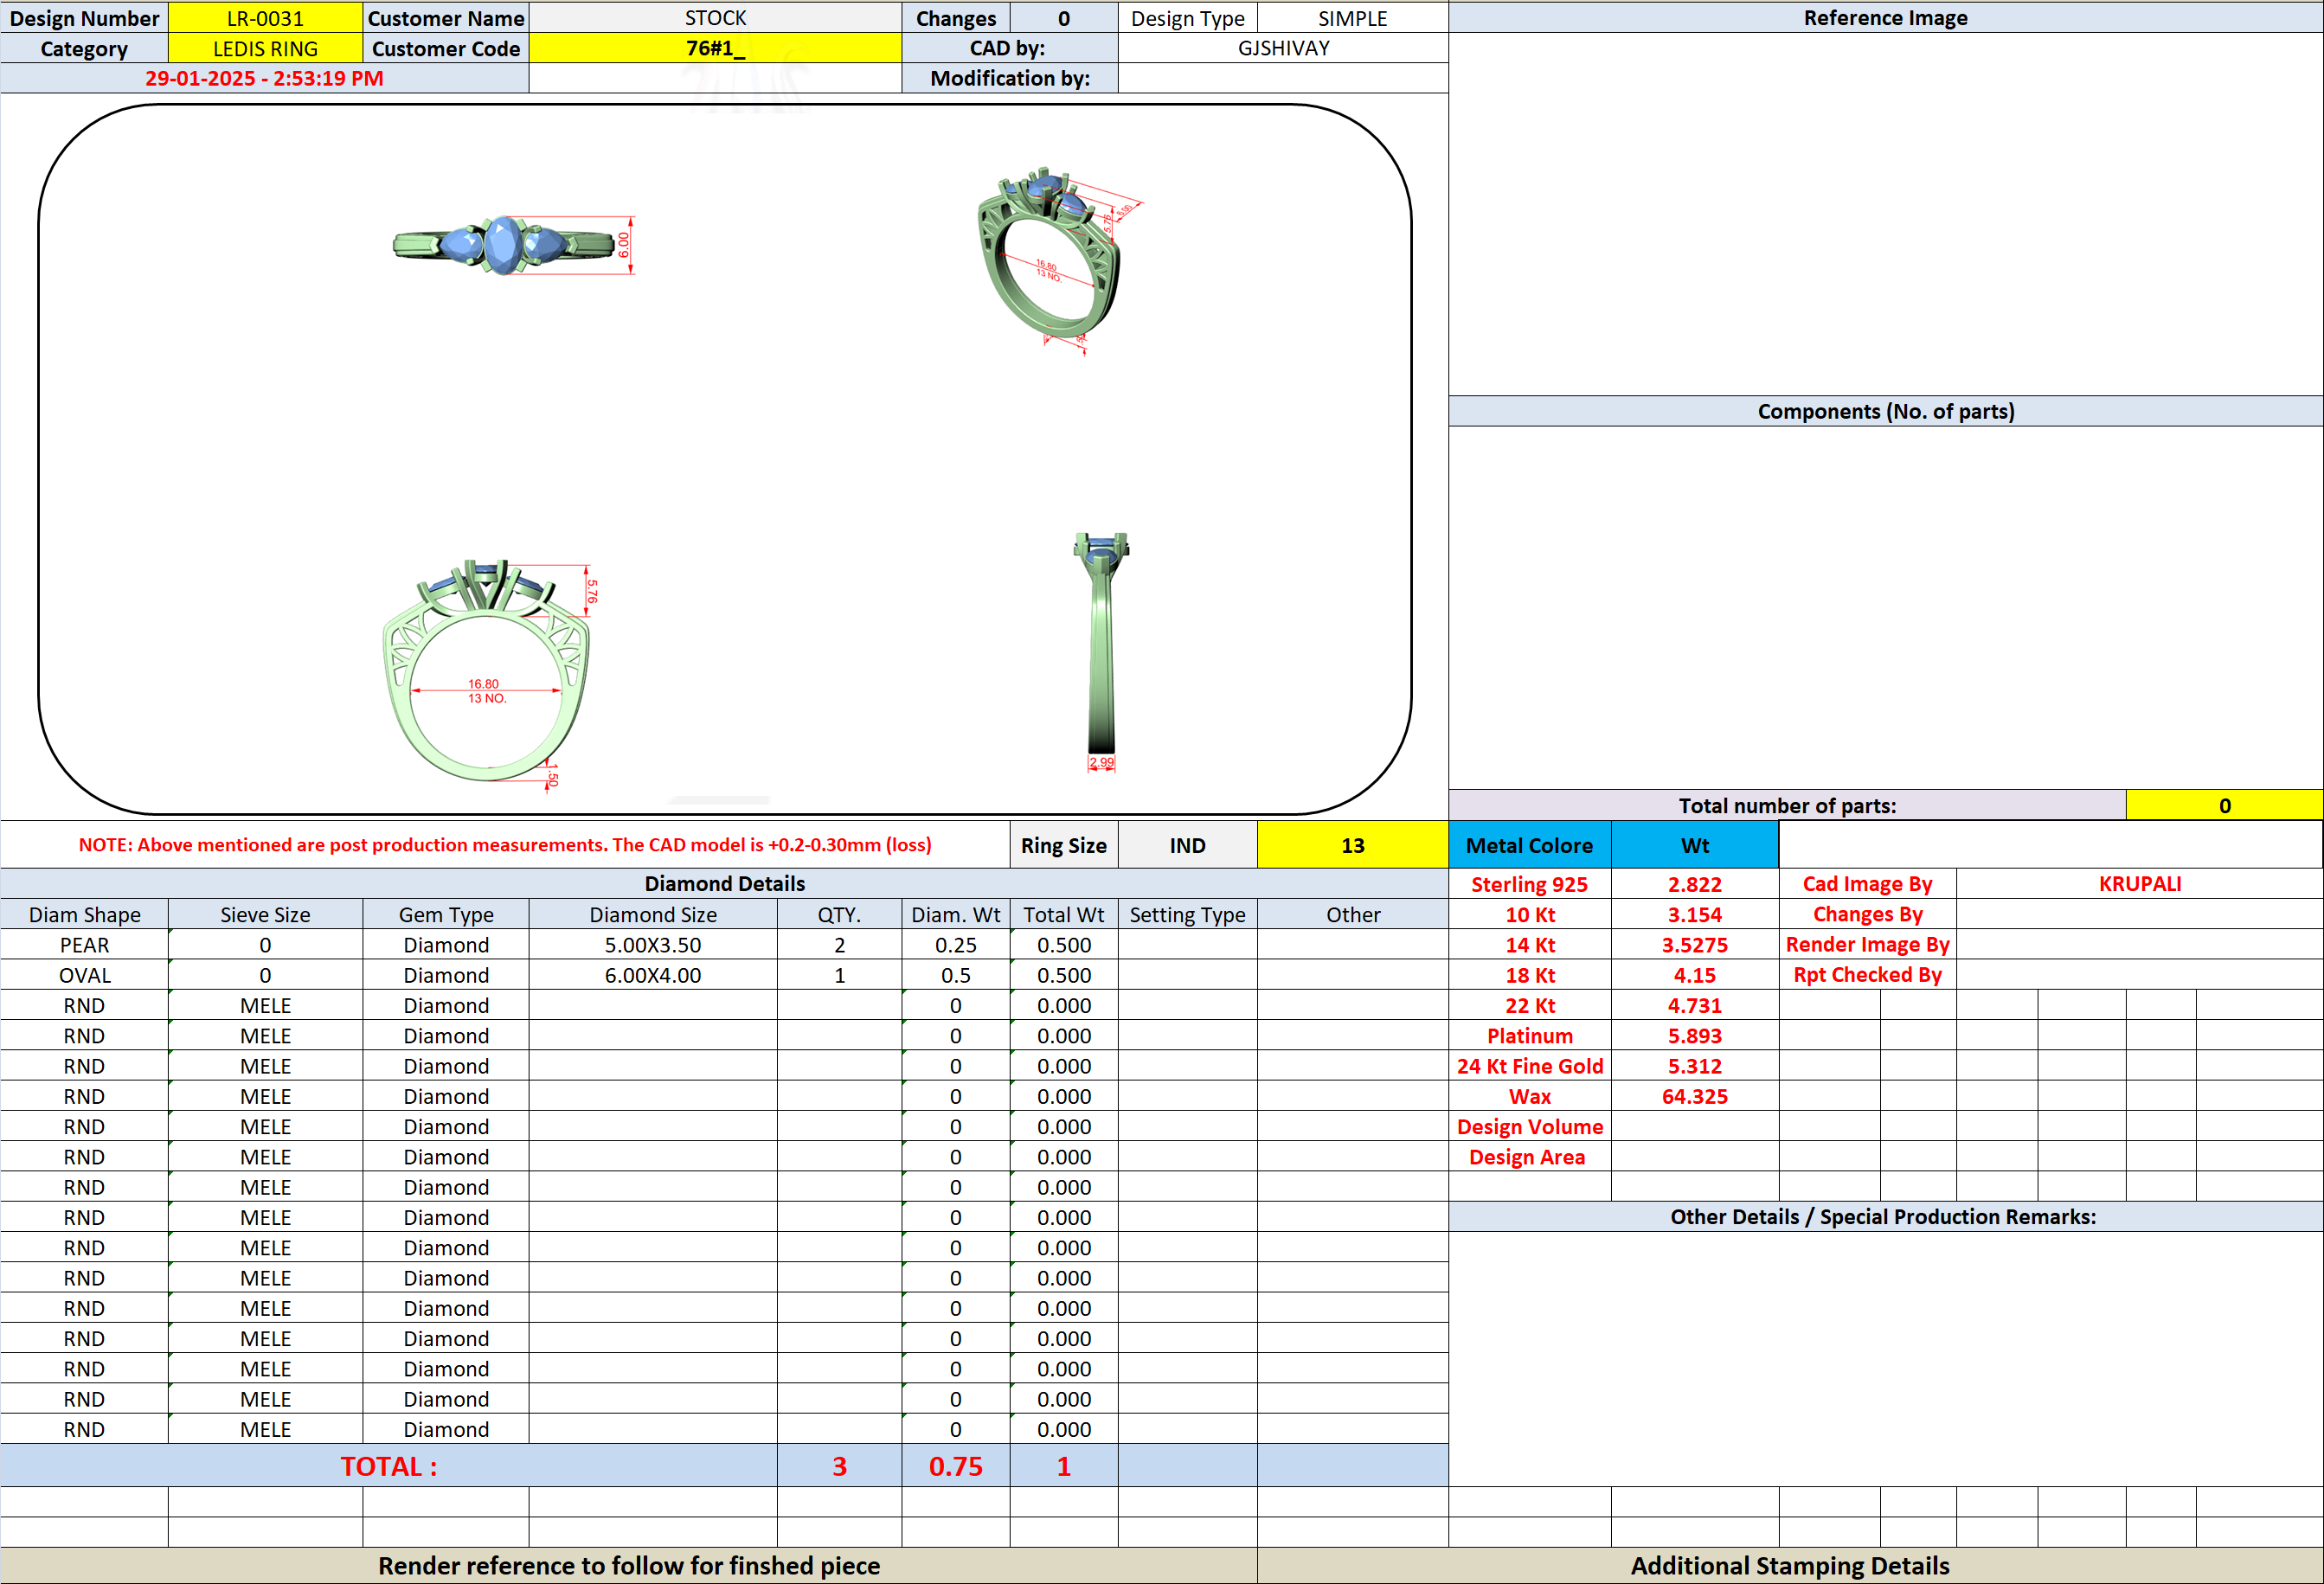Select the top-view ring render thumbnail
The image size is (2324, 1584).
(x=514, y=244)
